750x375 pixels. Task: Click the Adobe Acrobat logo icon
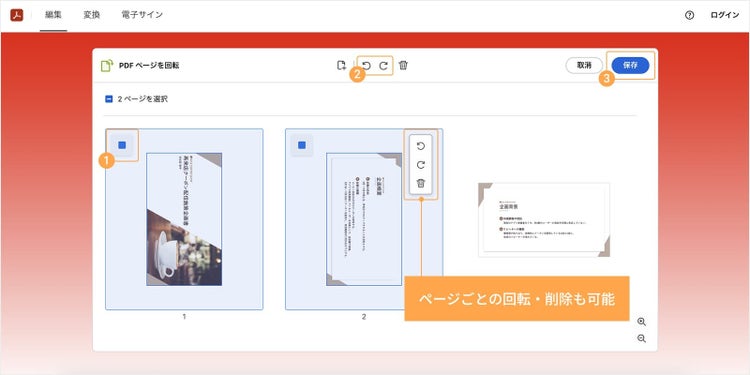click(x=17, y=15)
